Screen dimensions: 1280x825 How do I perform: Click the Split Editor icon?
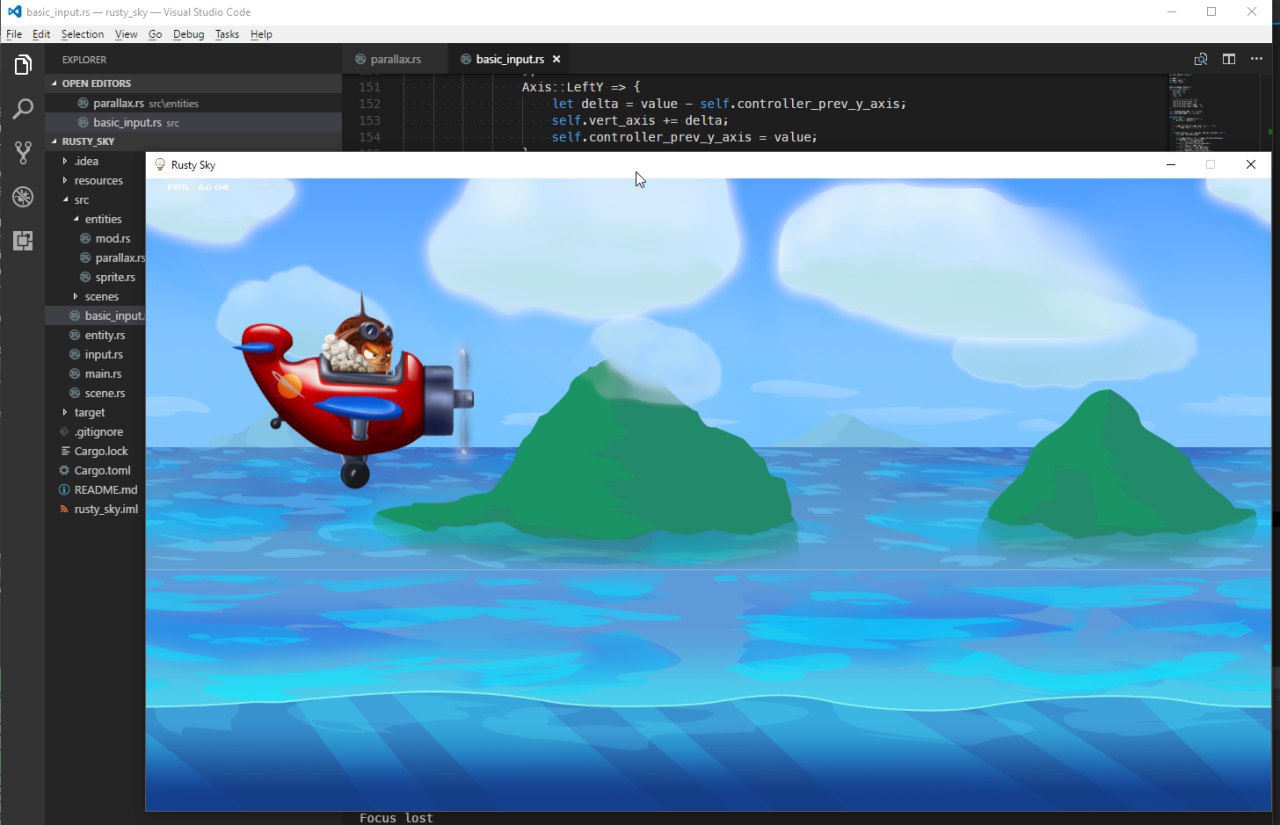1229,59
